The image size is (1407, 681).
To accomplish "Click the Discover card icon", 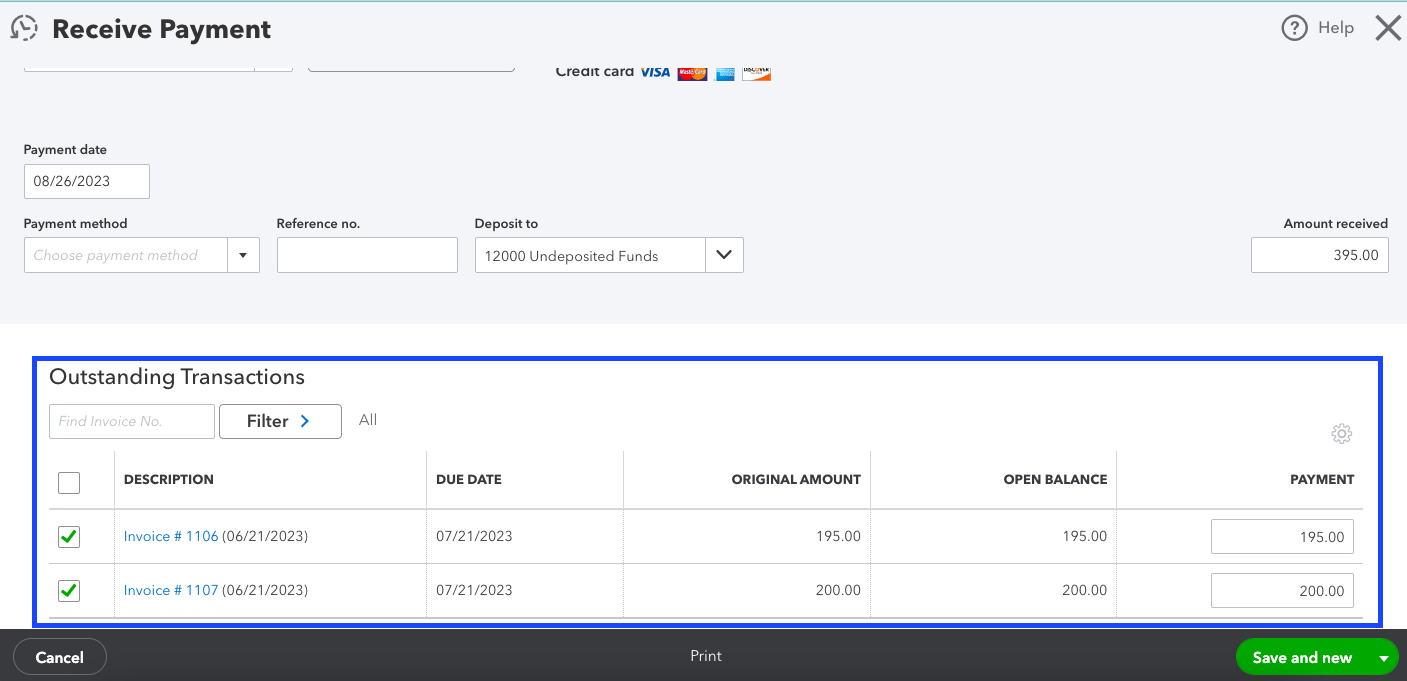I will (x=756, y=73).
